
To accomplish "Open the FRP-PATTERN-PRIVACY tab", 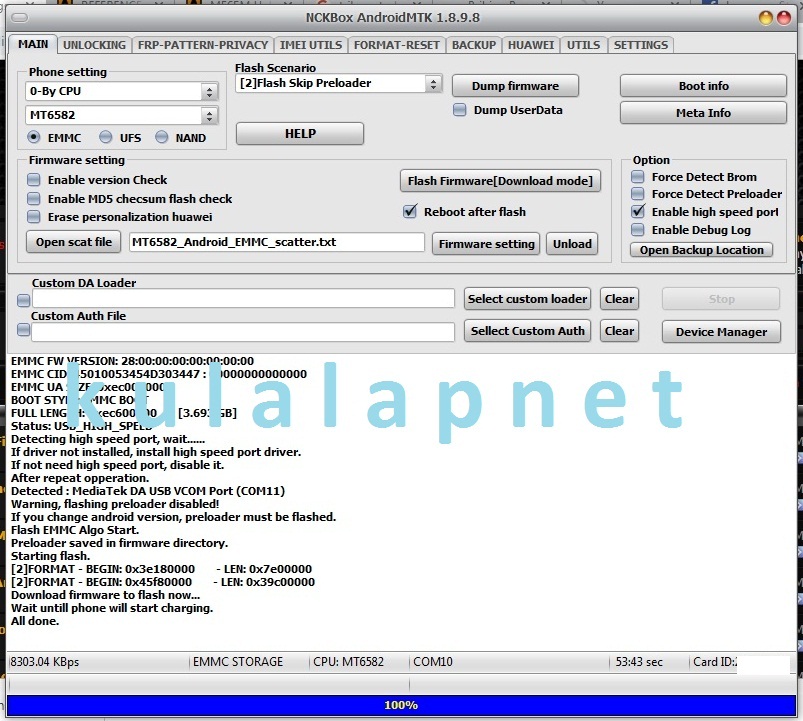I will point(203,45).
